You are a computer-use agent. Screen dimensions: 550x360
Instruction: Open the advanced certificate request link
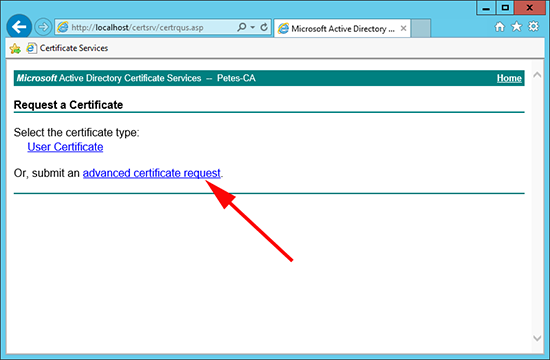152,173
